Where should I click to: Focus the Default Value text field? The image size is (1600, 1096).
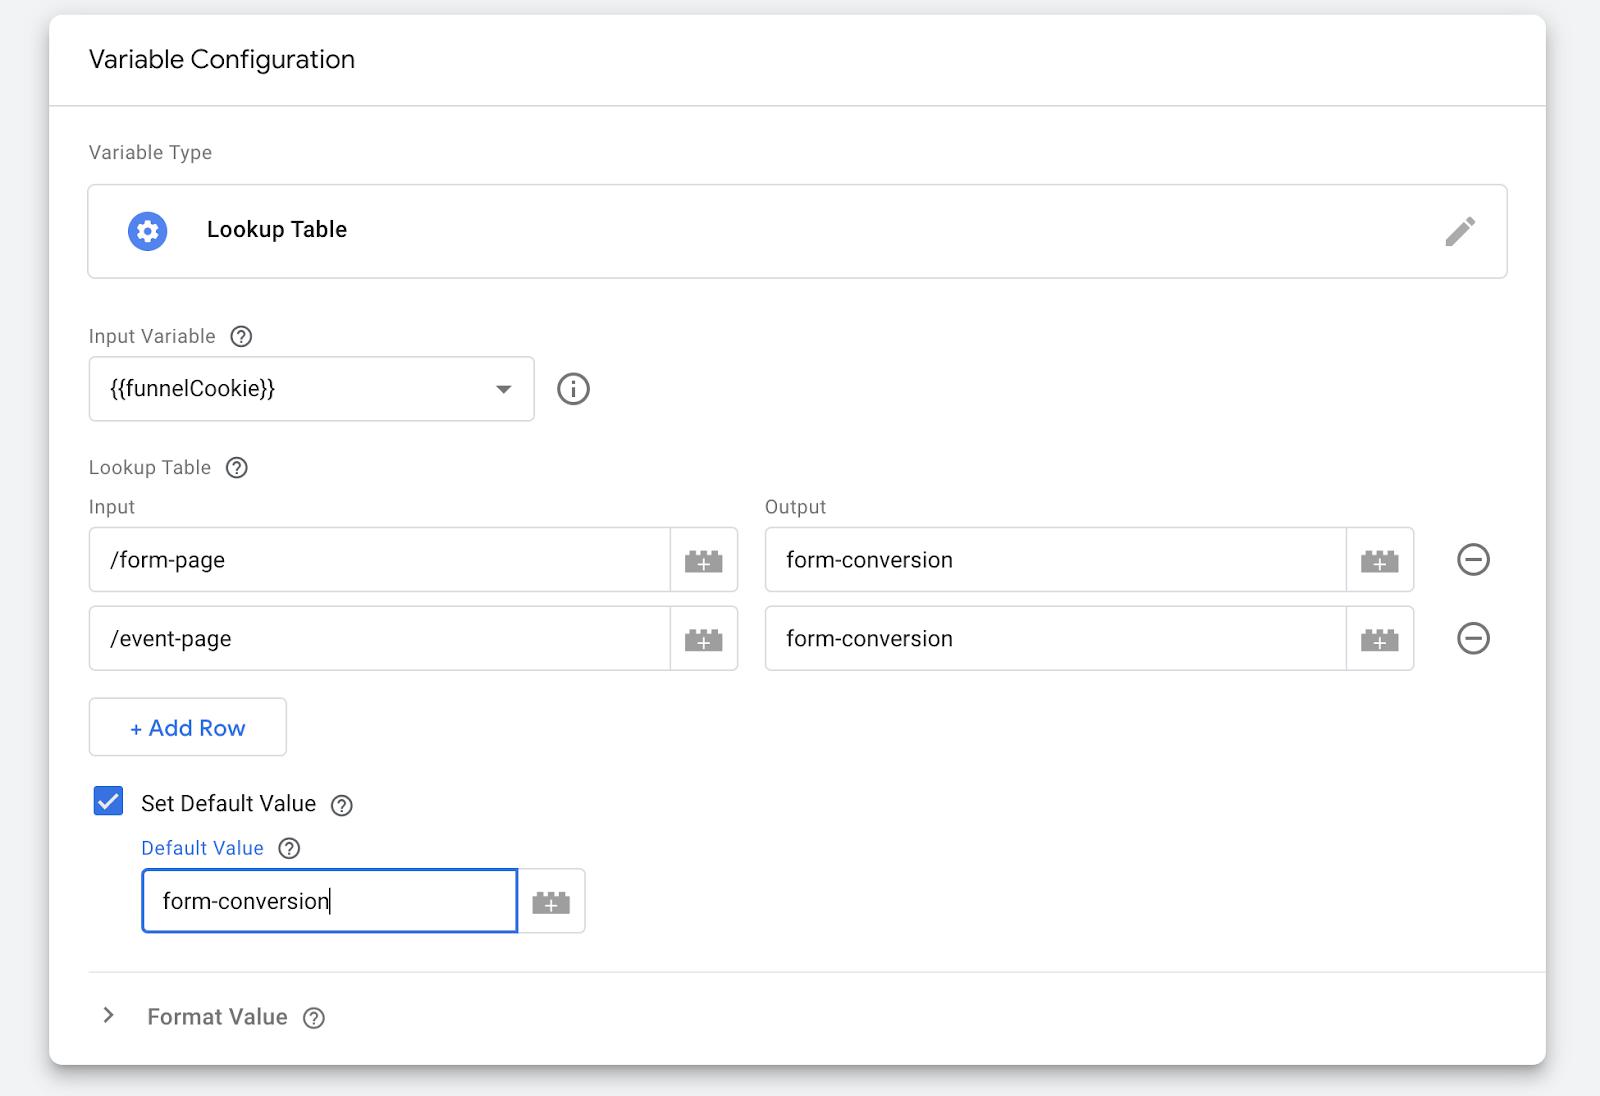pos(330,902)
